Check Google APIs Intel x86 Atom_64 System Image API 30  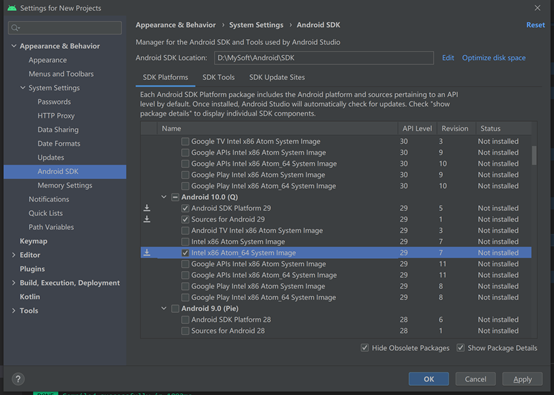pyautogui.click(x=185, y=164)
